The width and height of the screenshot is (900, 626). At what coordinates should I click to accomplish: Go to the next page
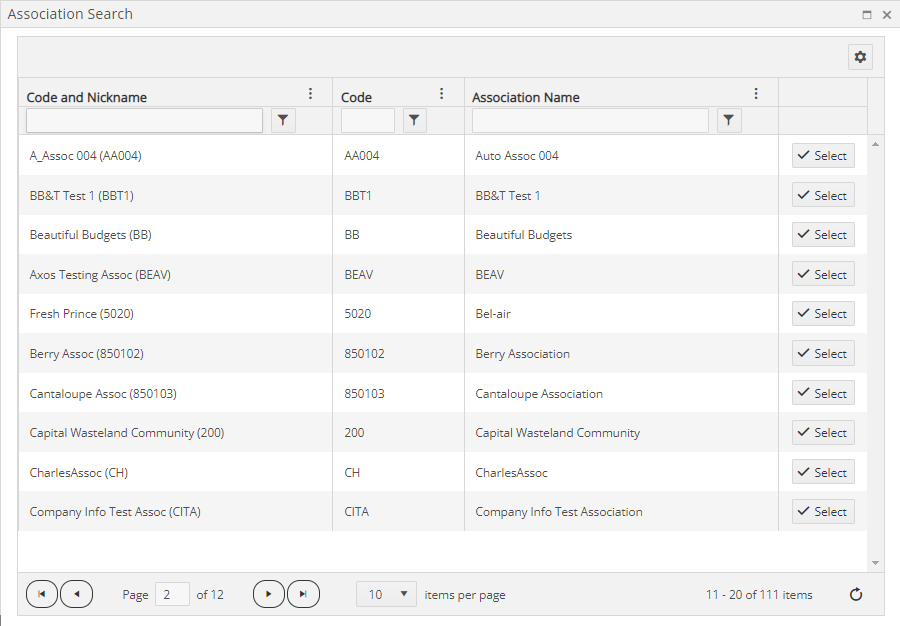268,594
